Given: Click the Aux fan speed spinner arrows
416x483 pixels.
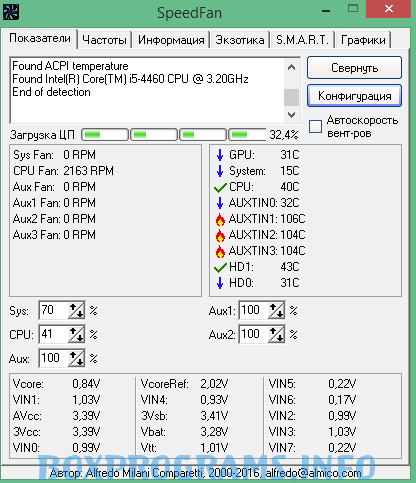Looking at the screenshot, I should pos(76,358).
